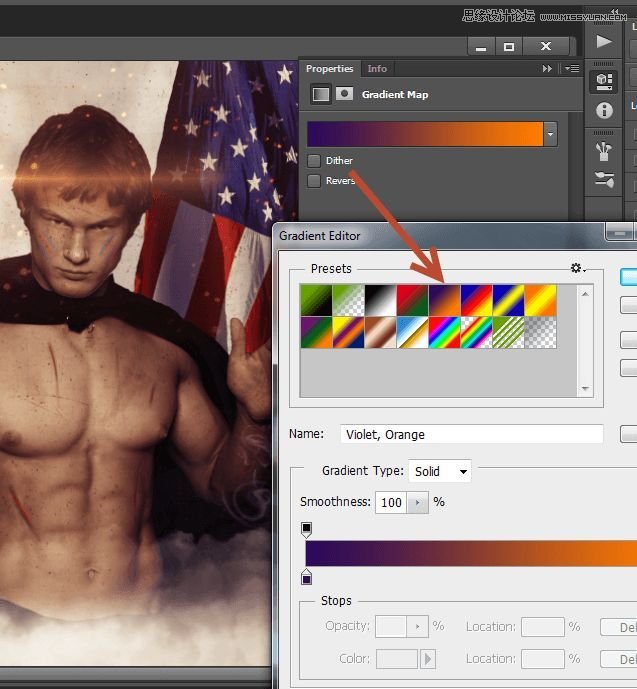Switch to the Info tab
The width and height of the screenshot is (637, 689).
(377, 69)
